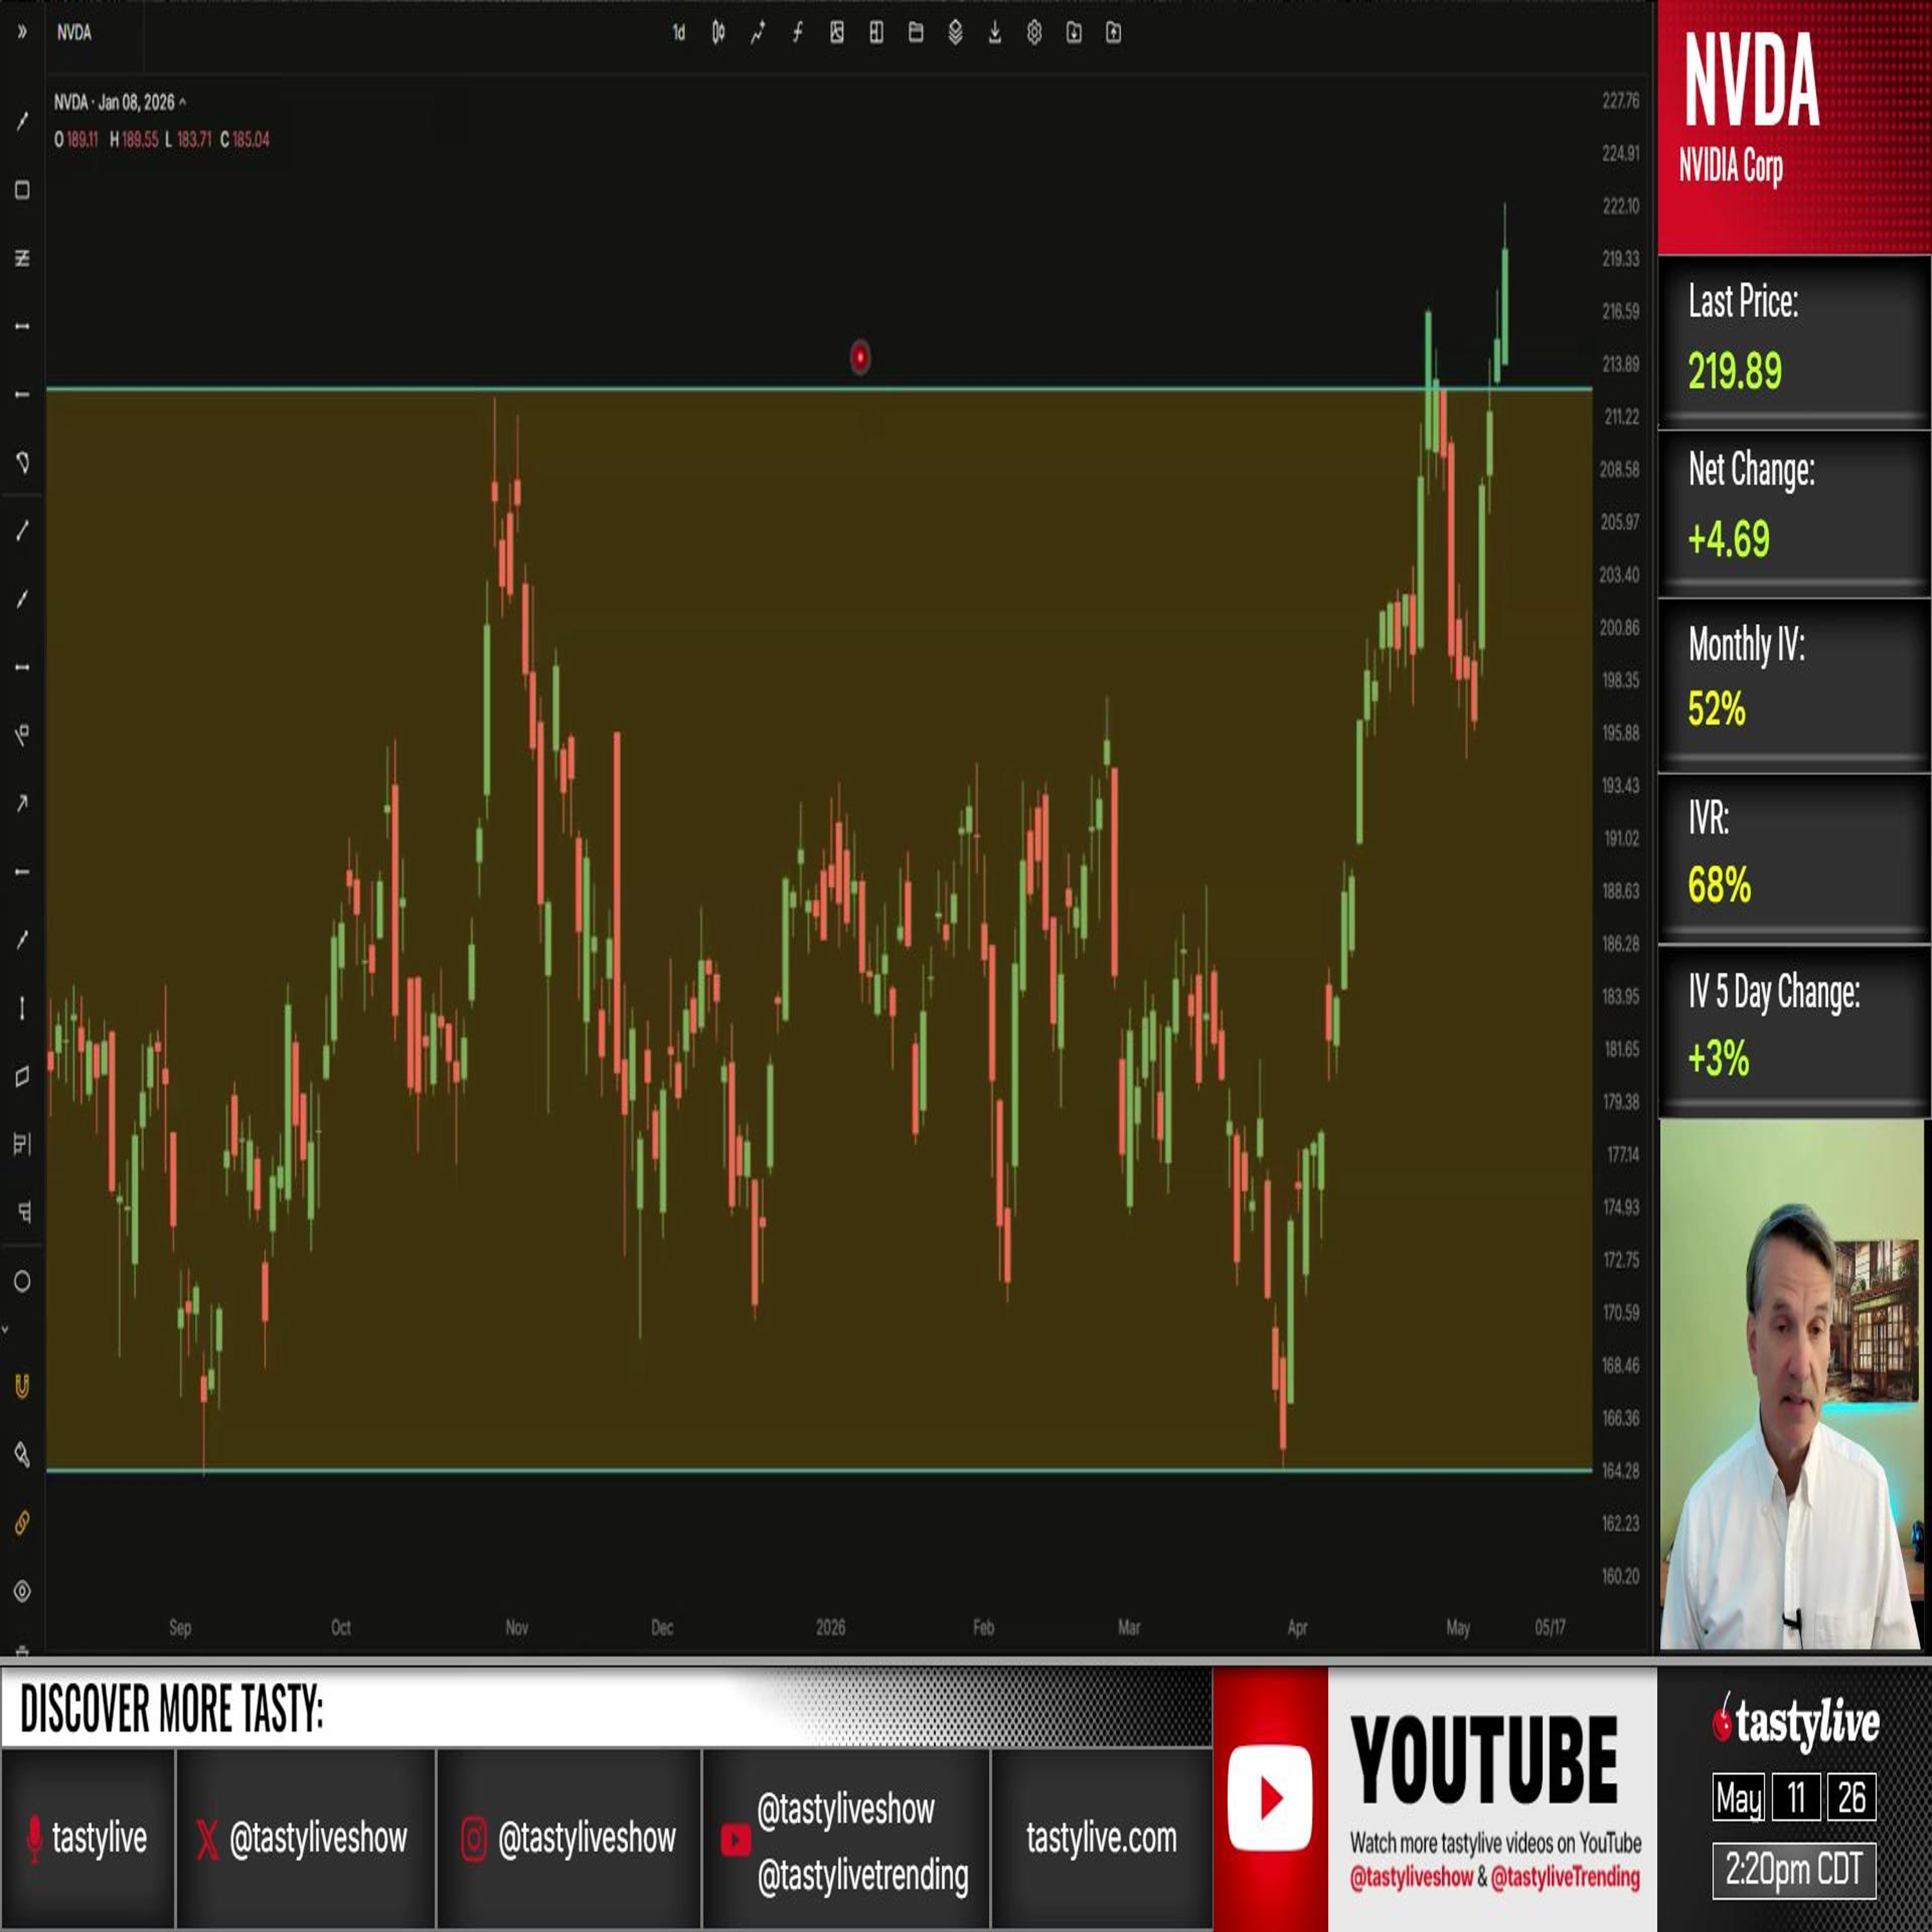Open the chart layout grid icon

pos(876,33)
